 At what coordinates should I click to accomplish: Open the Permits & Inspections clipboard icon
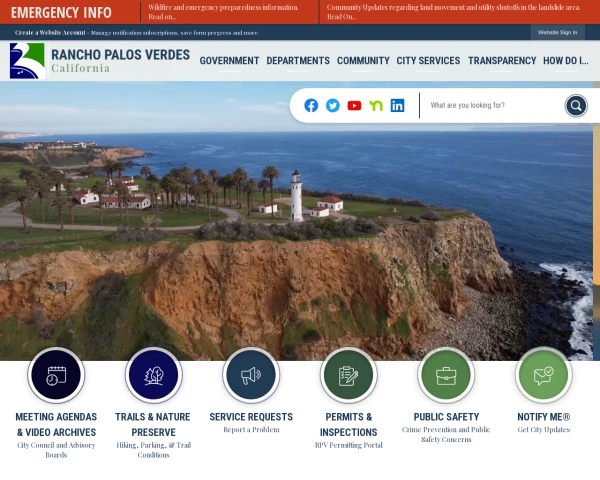[348, 376]
